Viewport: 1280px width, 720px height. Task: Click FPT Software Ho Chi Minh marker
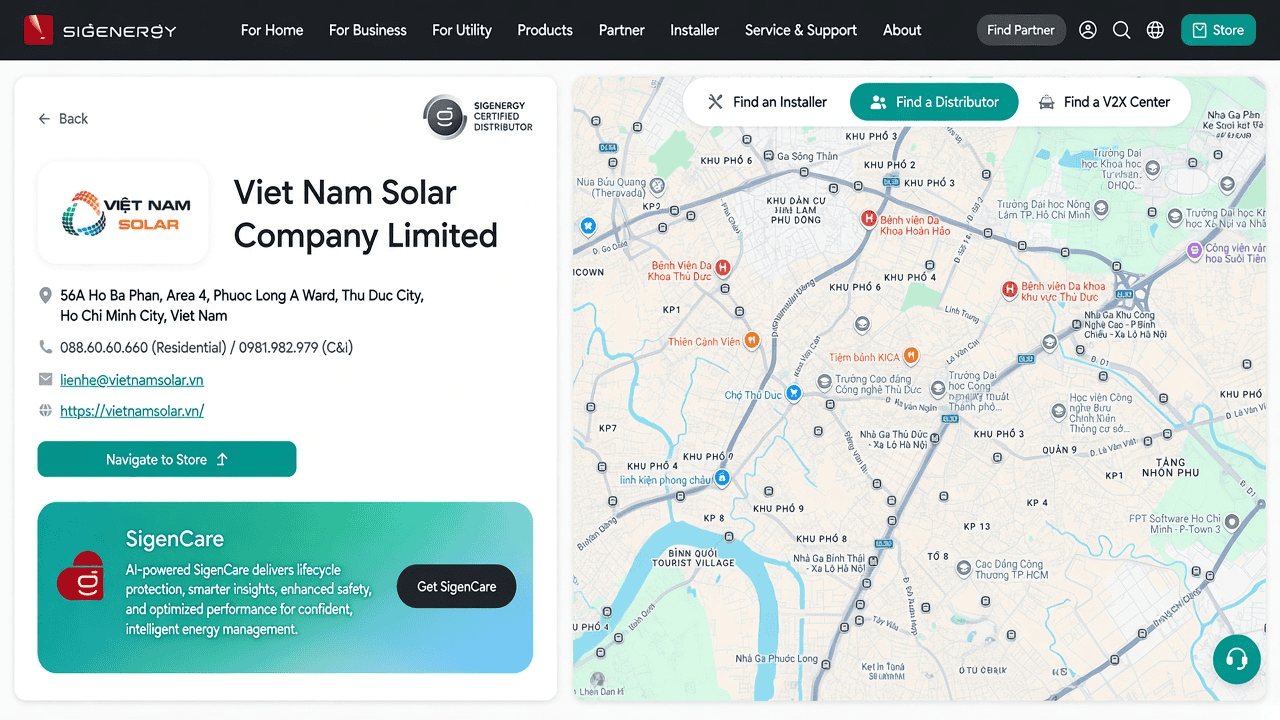coord(1232,522)
